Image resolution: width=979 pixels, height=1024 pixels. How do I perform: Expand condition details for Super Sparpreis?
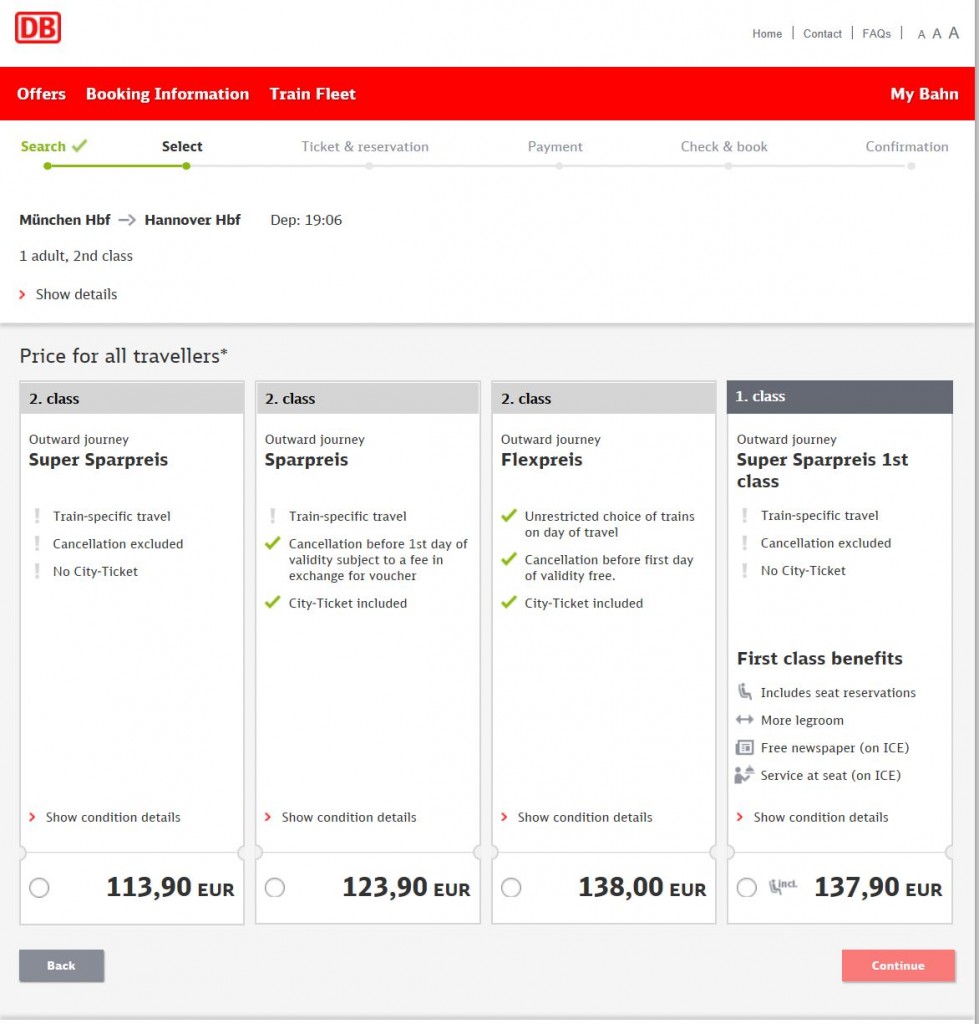click(x=112, y=817)
